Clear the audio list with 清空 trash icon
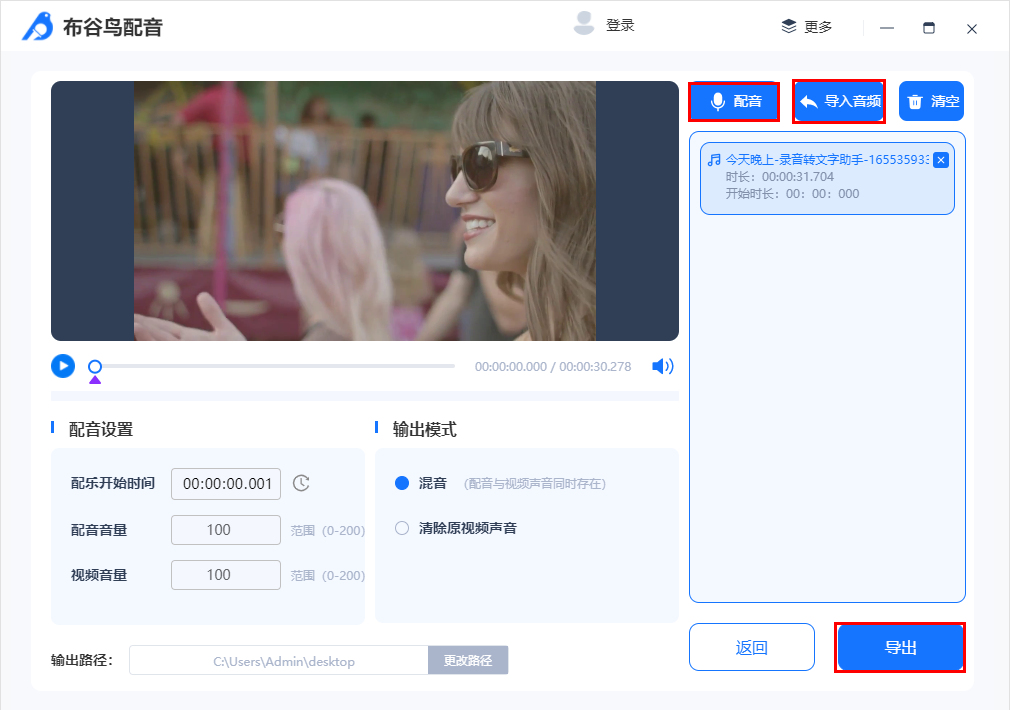 (x=931, y=101)
